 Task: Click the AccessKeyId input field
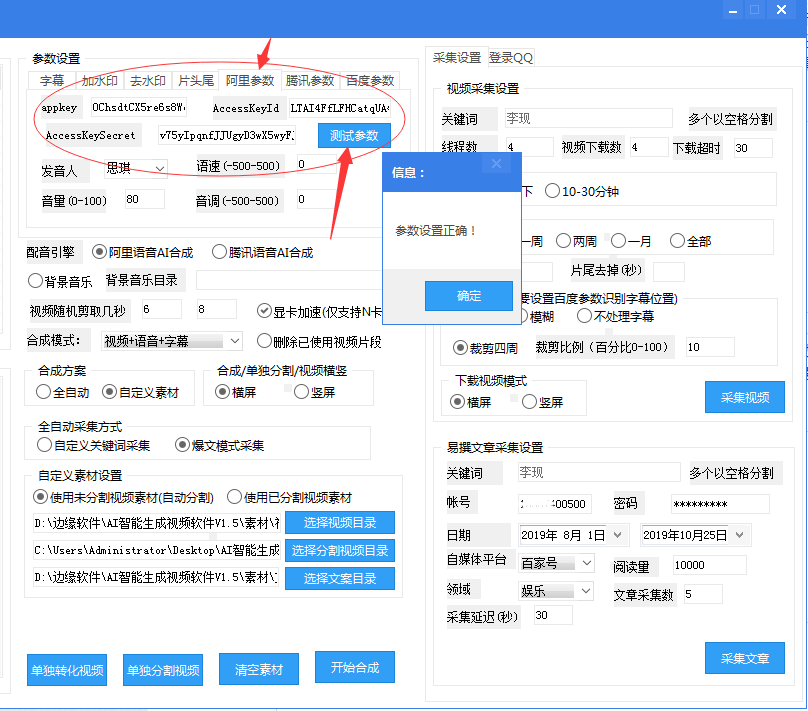coord(339,108)
